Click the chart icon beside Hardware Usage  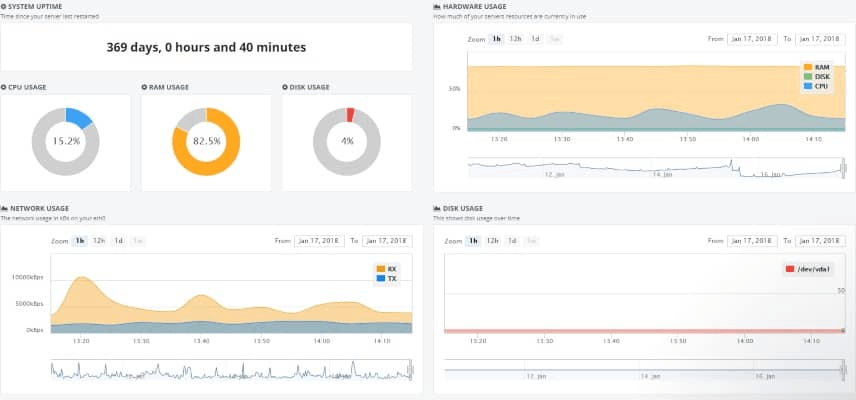437,7
